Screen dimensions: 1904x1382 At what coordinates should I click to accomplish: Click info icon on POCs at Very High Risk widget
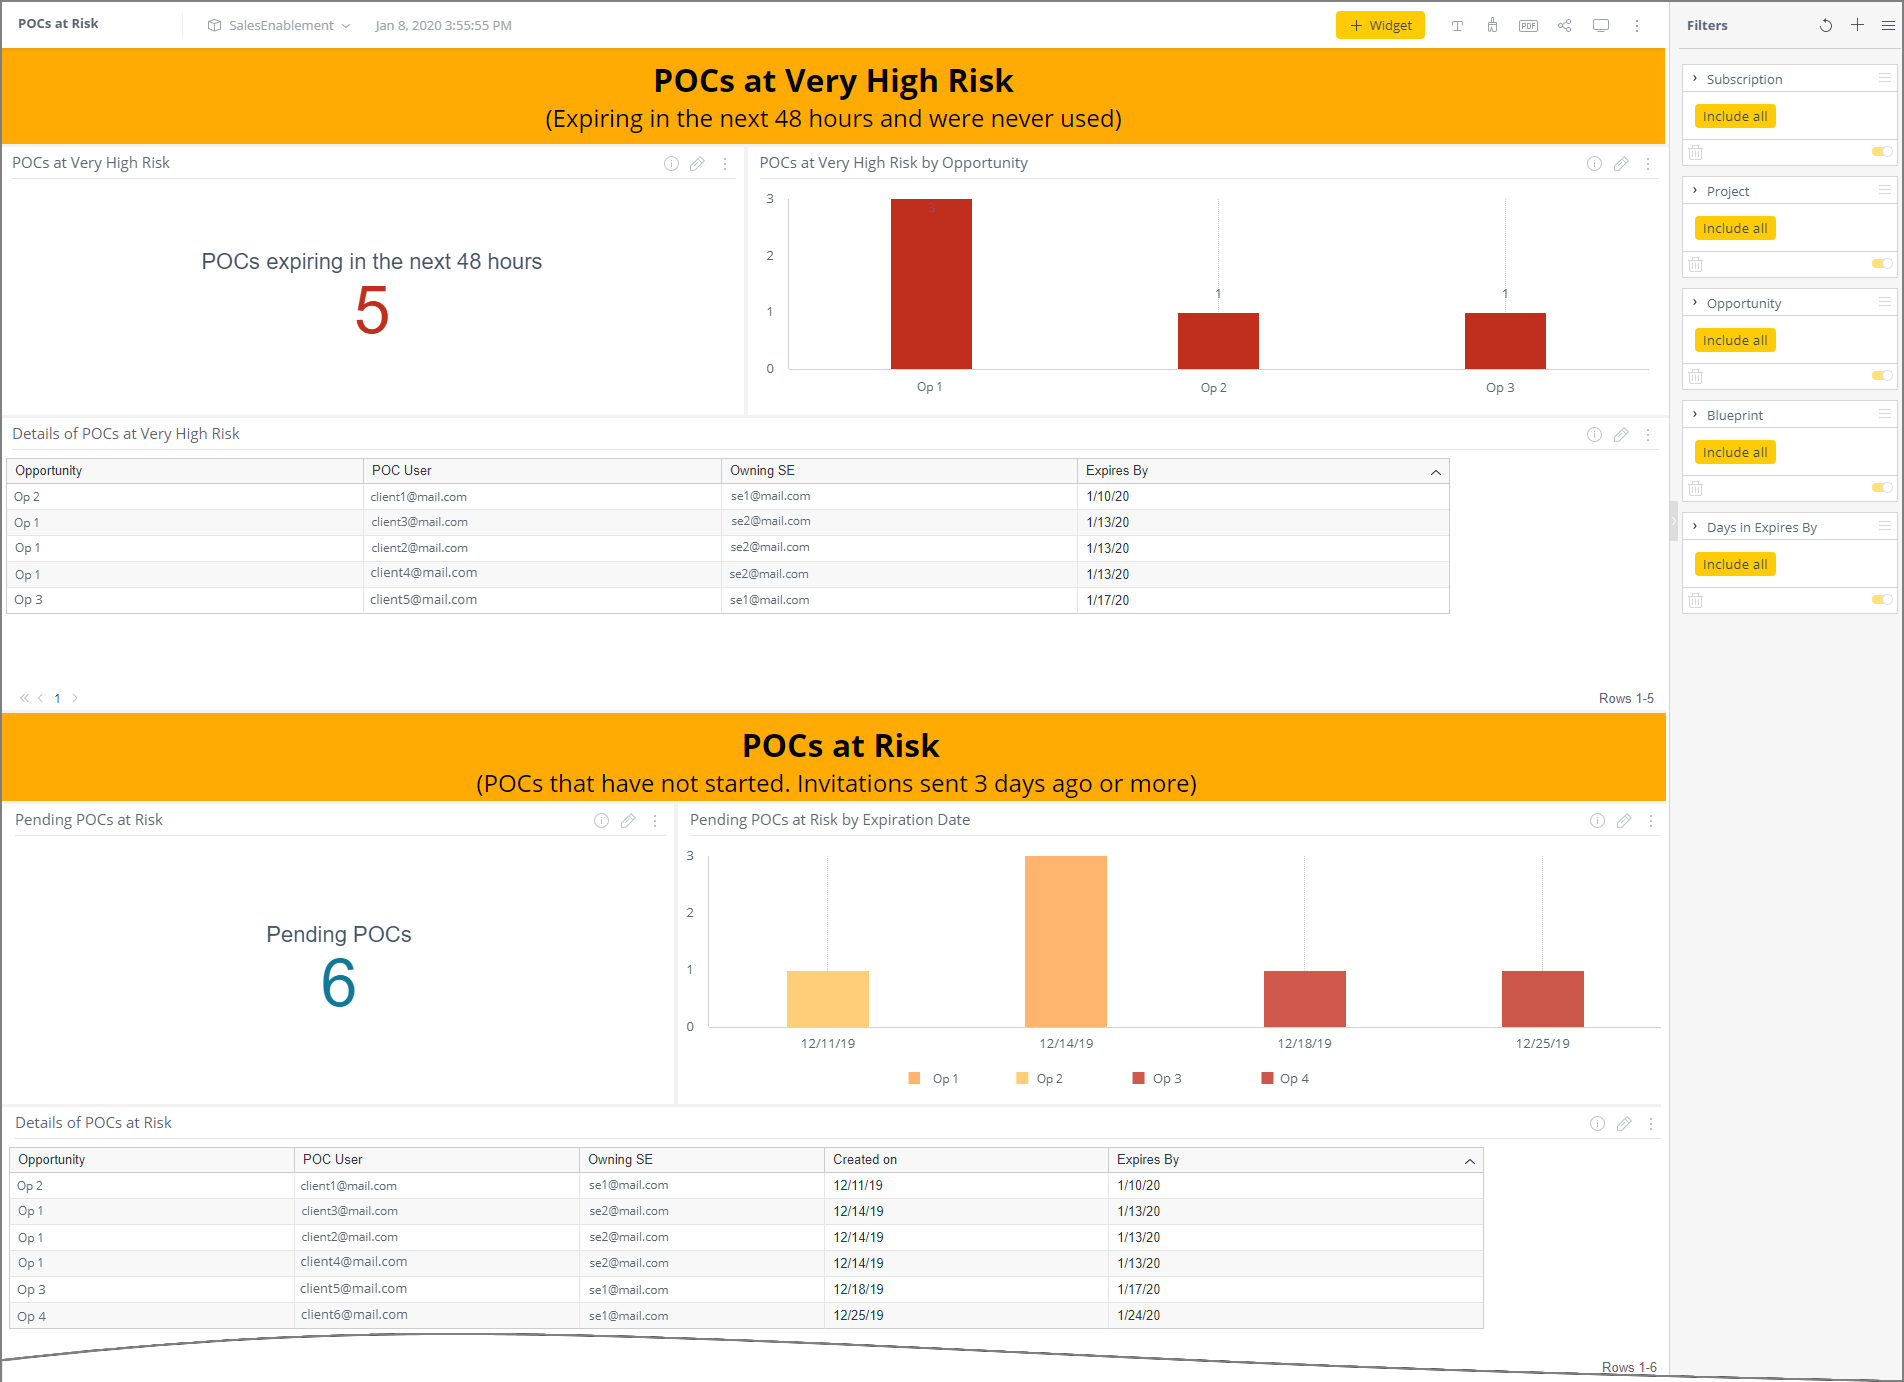(x=671, y=164)
